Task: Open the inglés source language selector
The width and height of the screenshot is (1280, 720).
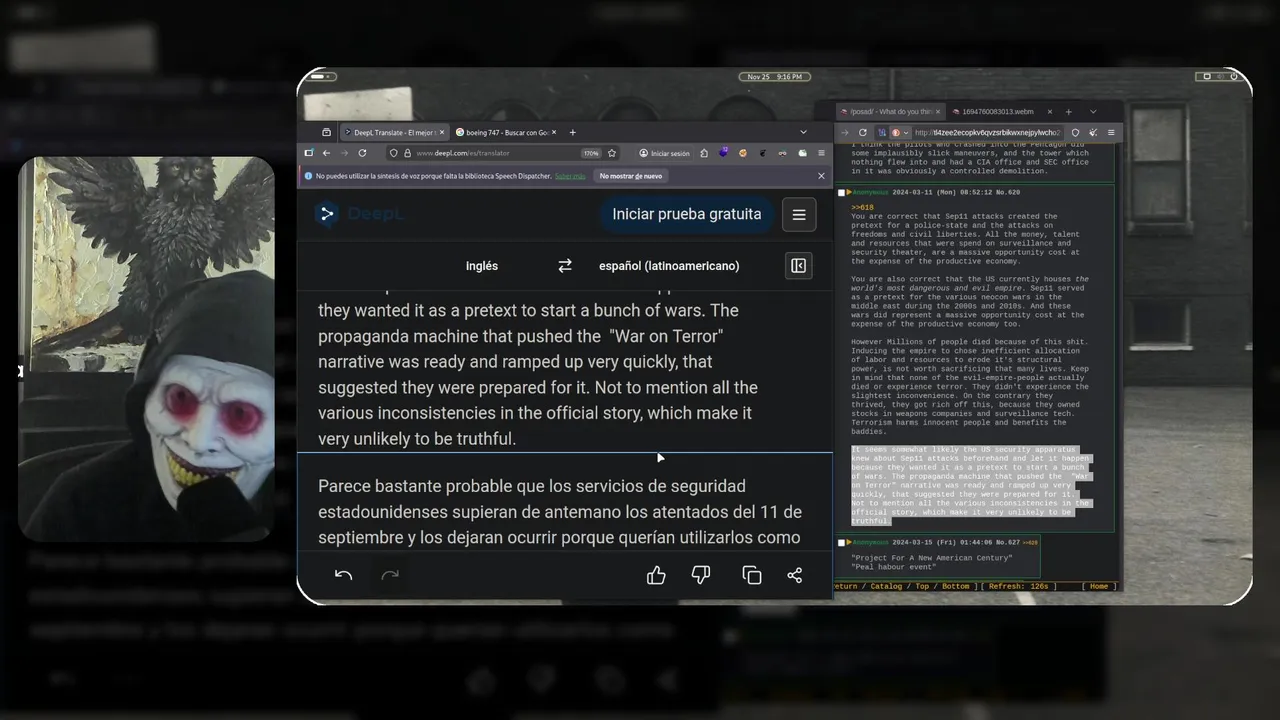Action: [x=482, y=266]
